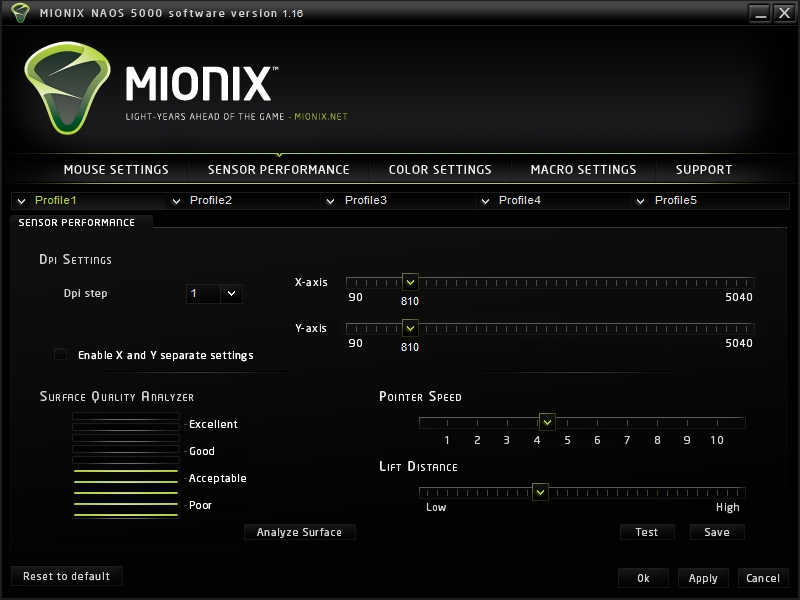Close the Mionix software window
800x600 pixels.
pos(784,13)
